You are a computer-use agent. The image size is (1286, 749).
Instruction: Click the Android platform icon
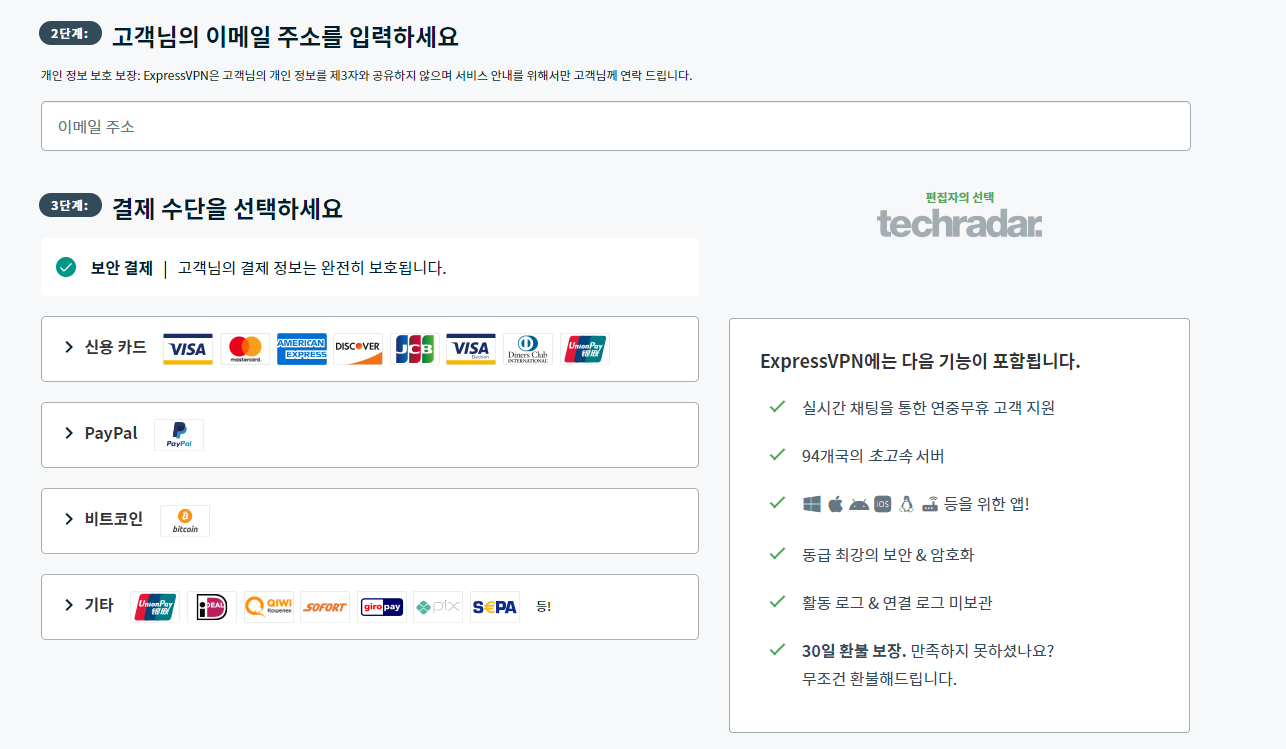point(859,504)
